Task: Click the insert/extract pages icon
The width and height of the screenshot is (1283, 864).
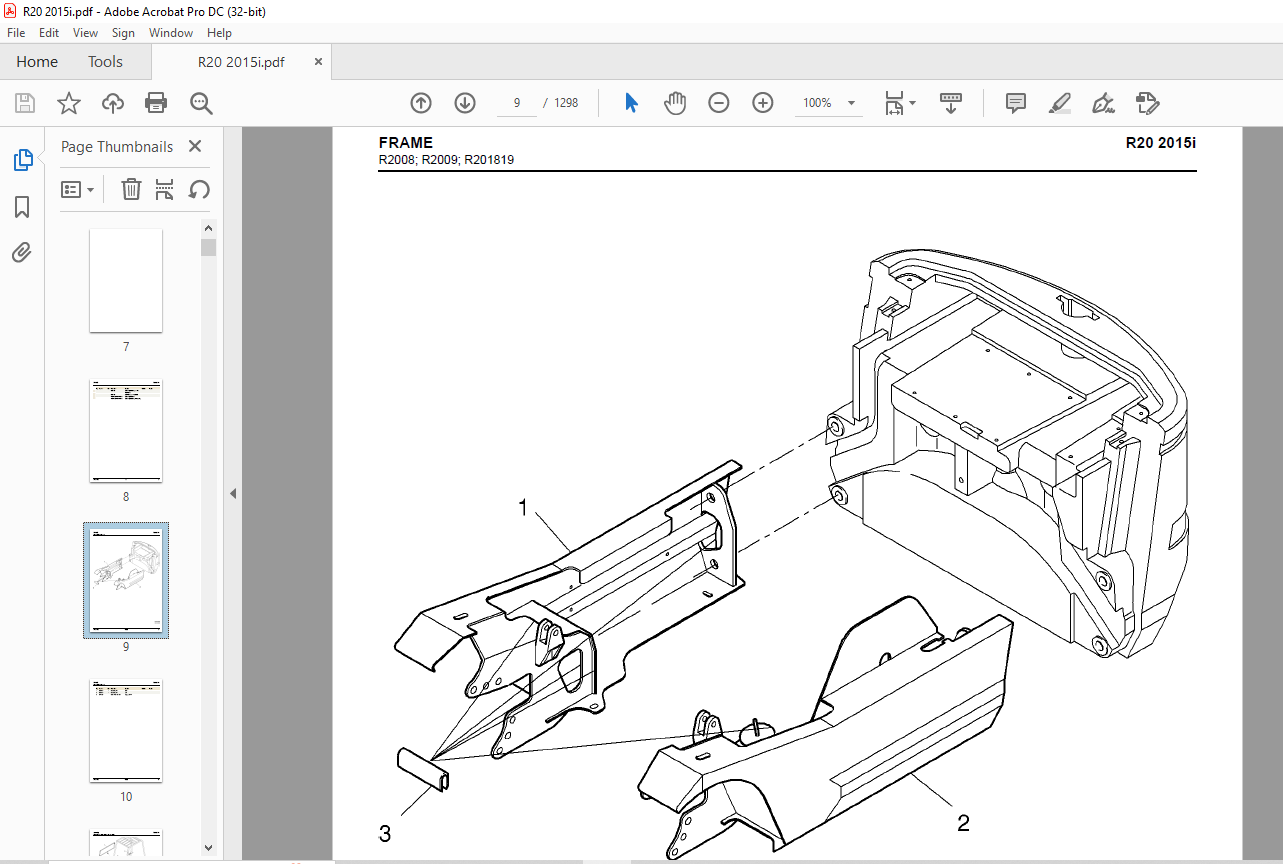Action: pos(165,189)
